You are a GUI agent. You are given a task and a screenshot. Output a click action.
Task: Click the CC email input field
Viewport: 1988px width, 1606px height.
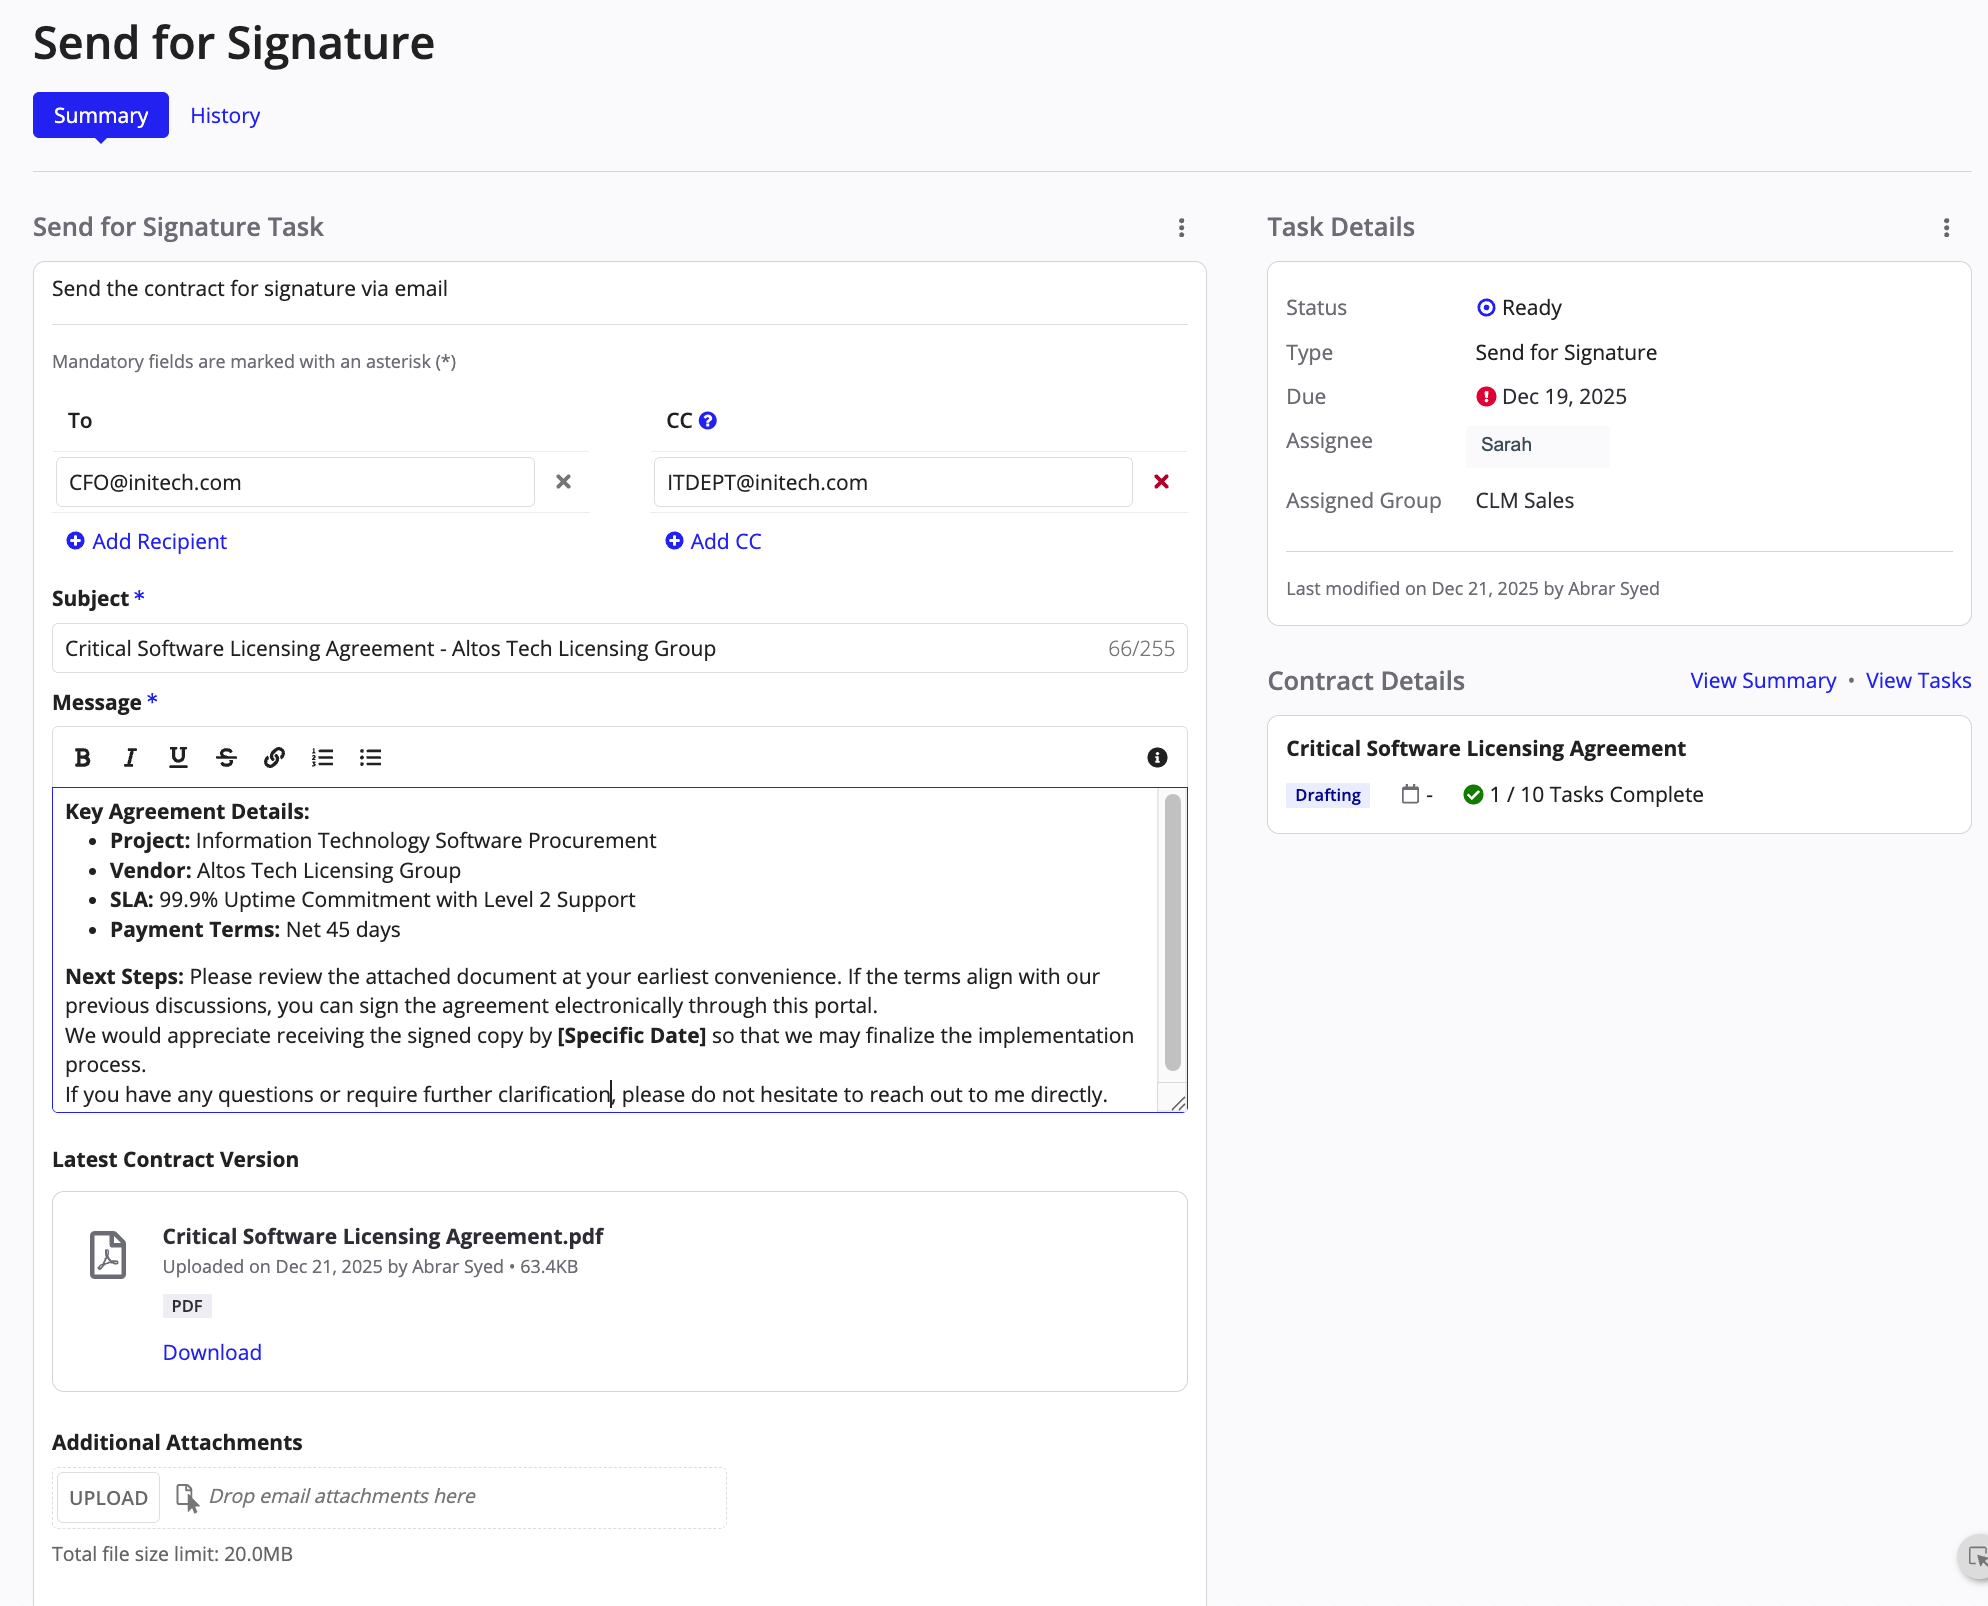click(893, 482)
